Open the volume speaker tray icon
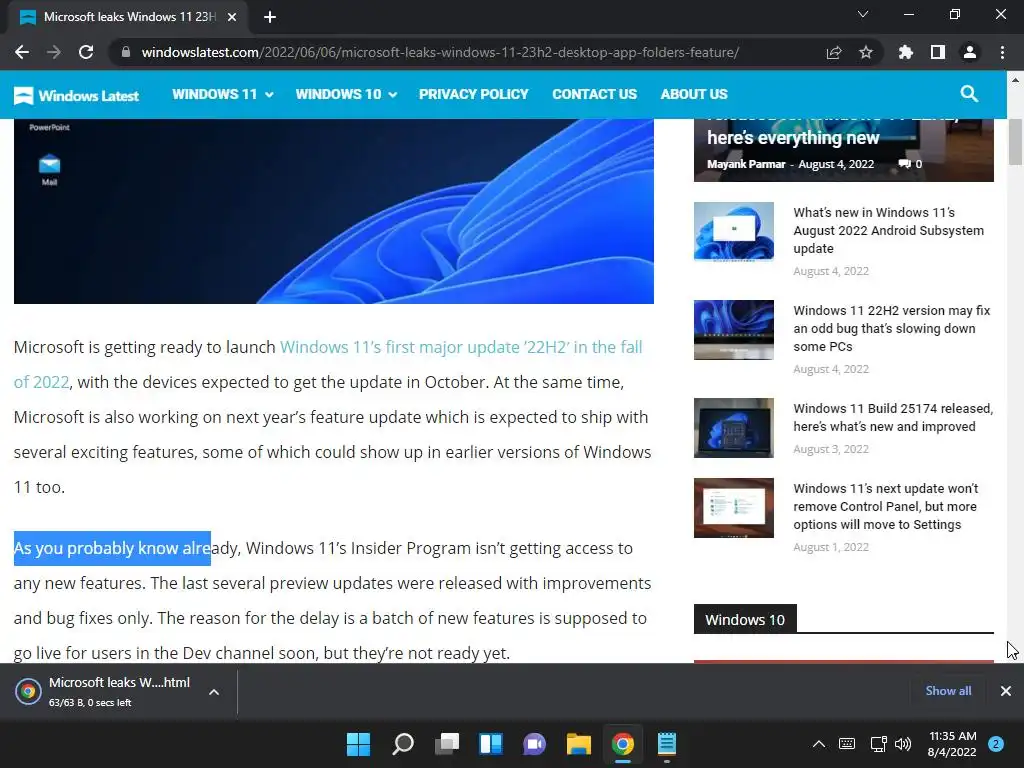1024x768 pixels. [903, 744]
